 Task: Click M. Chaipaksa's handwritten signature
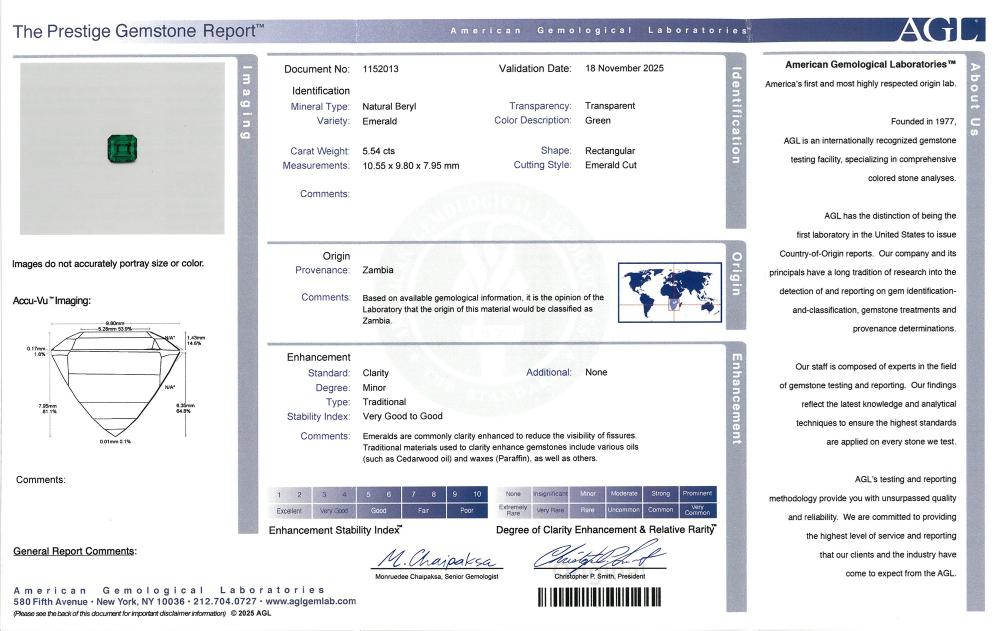click(436, 559)
